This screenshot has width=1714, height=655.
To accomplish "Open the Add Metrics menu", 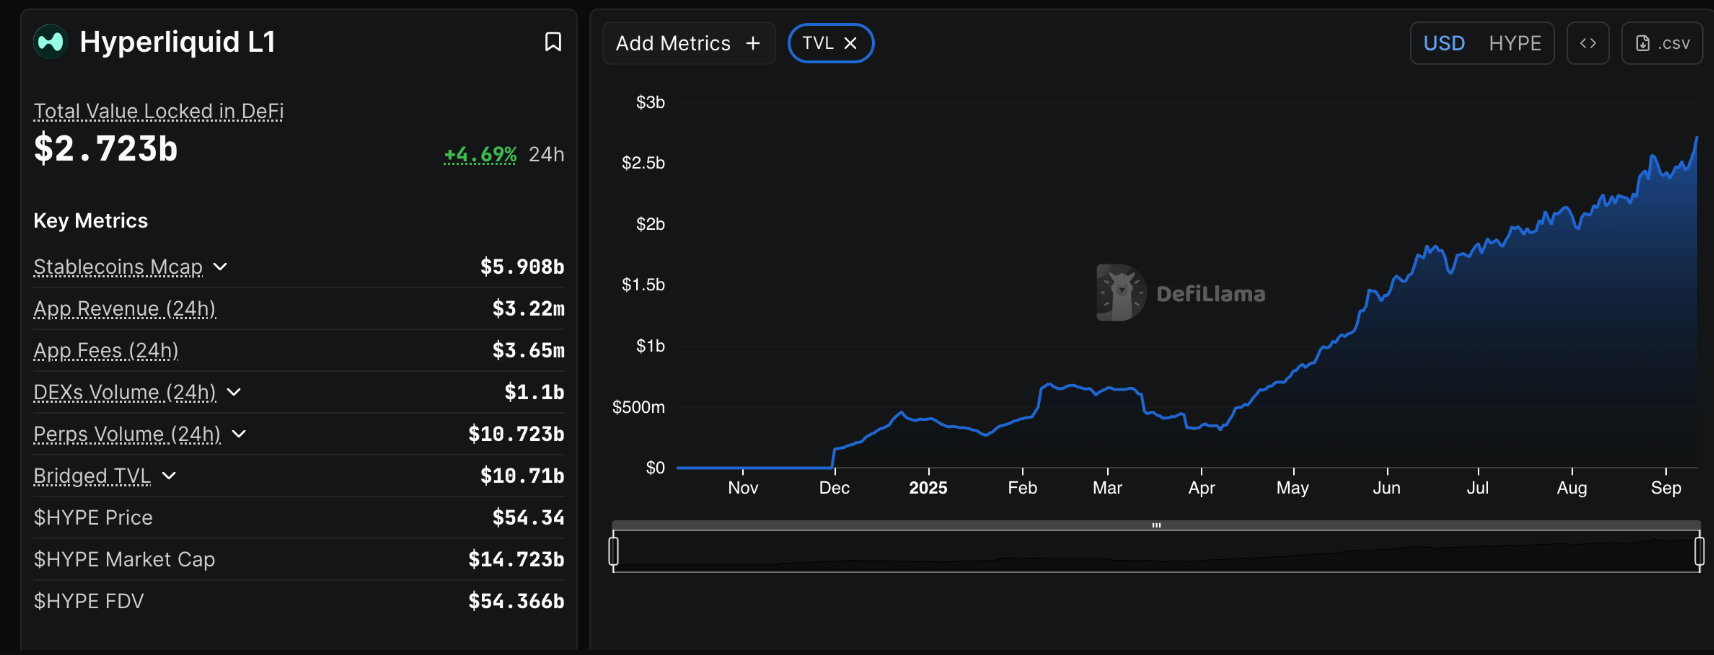I will point(673,43).
